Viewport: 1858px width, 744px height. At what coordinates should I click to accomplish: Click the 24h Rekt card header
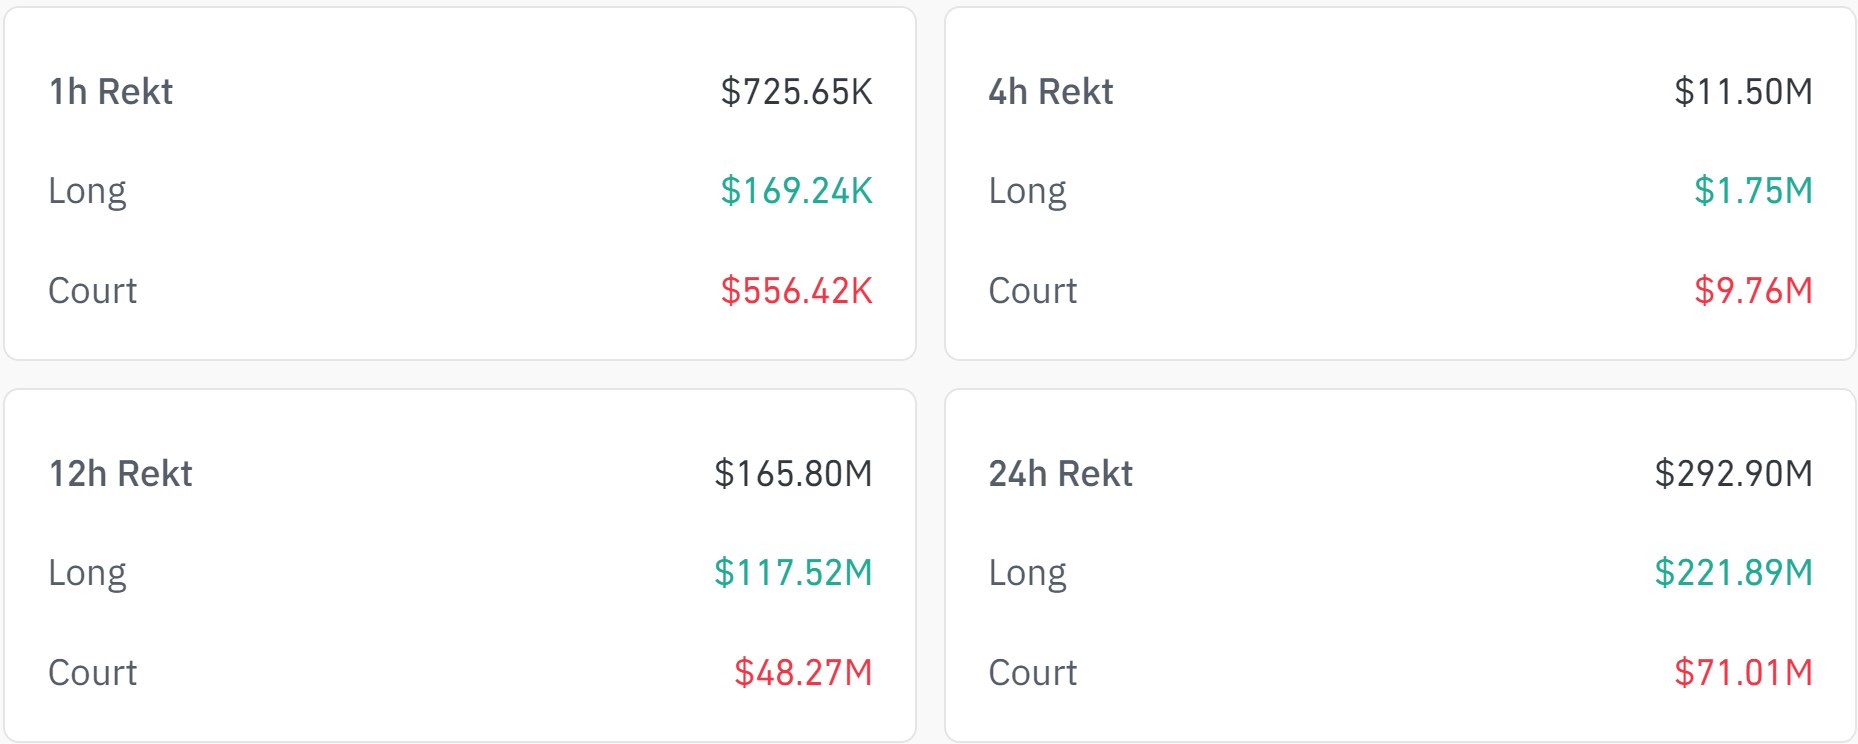(x=1060, y=474)
